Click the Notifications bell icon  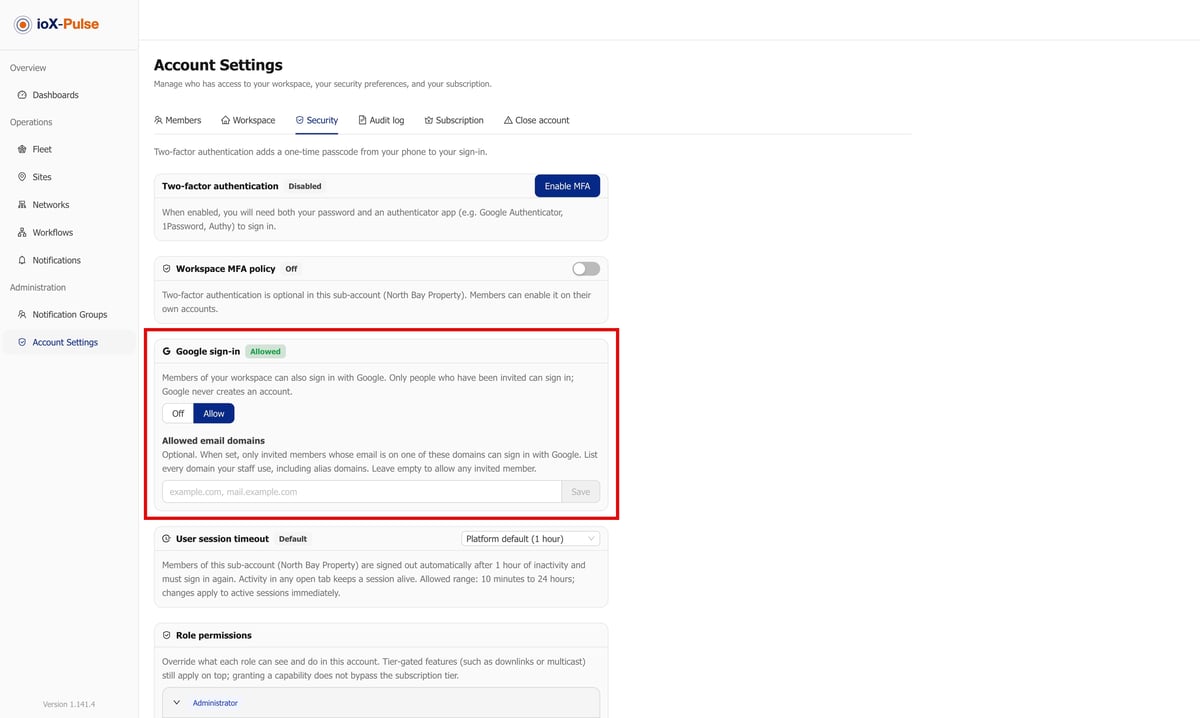click(x=22, y=260)
